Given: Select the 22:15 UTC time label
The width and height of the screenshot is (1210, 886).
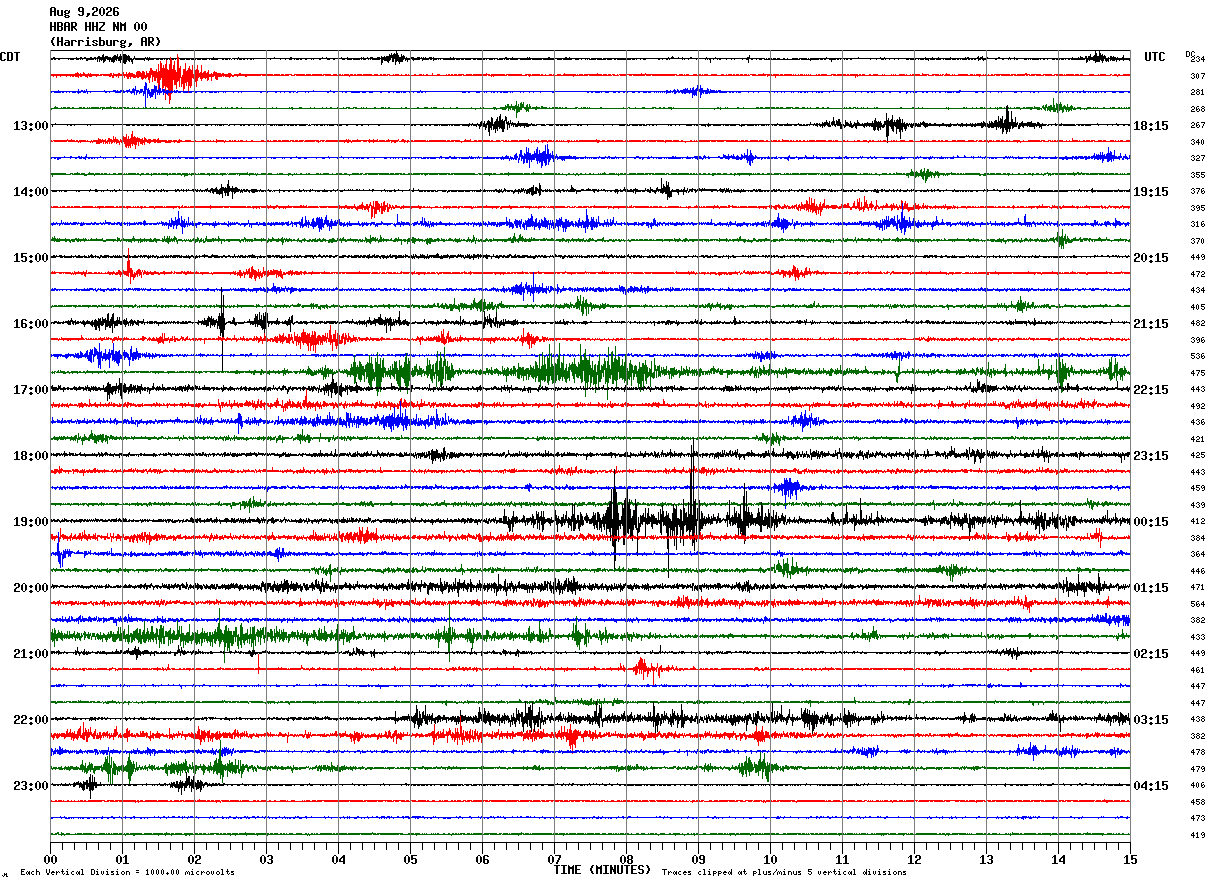Looking at the screenshot, I should 1151,390.
